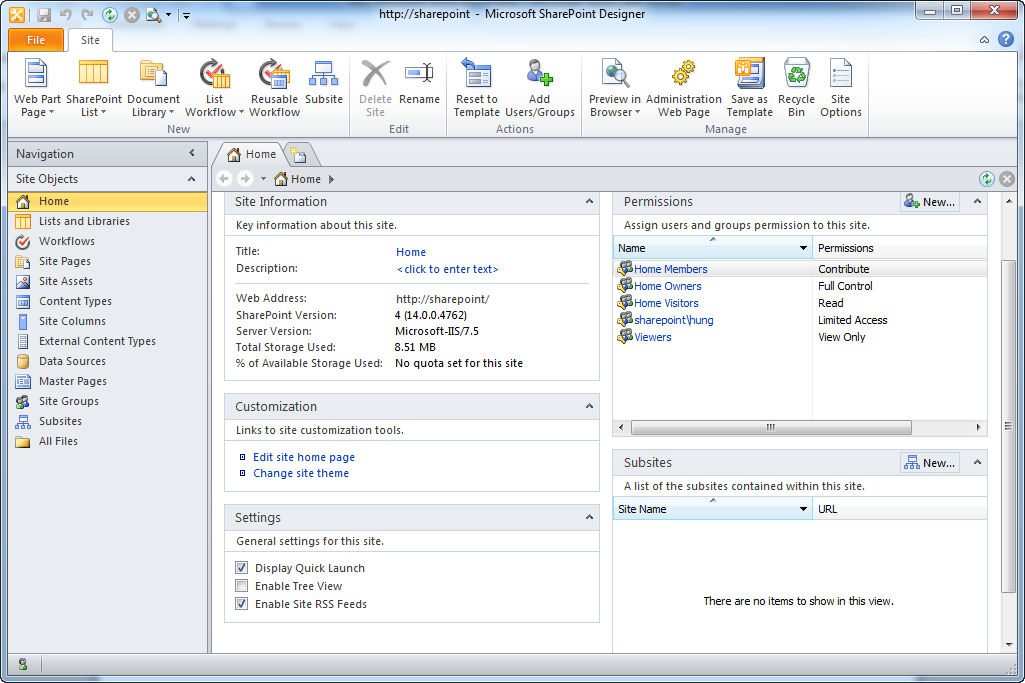Open the Document Library ribbon button

coord(153,88)
